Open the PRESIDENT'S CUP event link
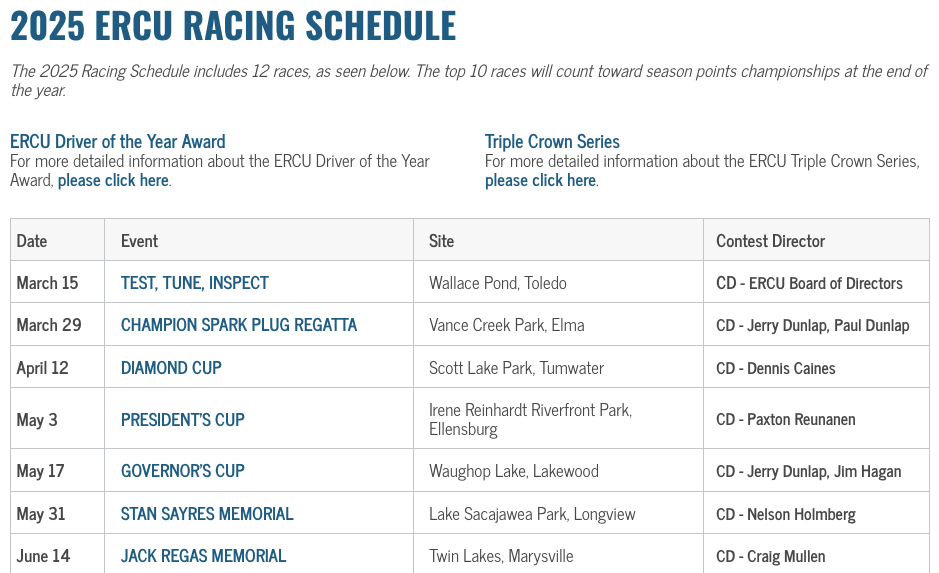 (x=183, y=419)
